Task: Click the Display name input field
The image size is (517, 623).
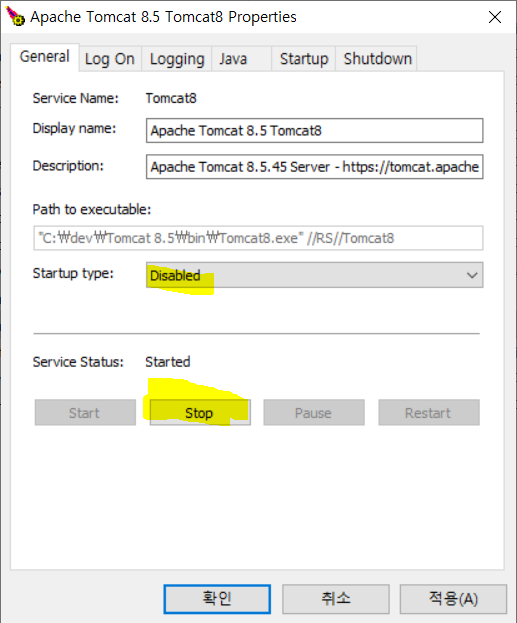Action: pos(314,130)
